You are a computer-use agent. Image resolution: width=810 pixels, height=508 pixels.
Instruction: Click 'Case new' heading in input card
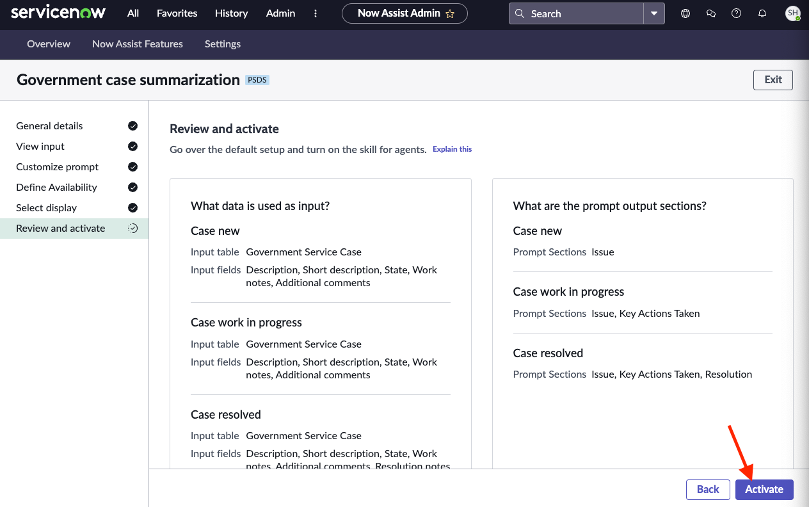pyautogui.click(x=215, y=231)
